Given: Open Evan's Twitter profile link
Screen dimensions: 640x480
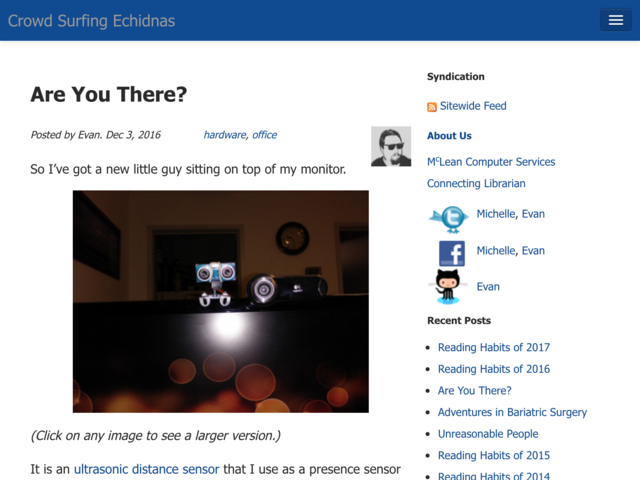Looking at the screenshot, I should click(x=533, y=214).
